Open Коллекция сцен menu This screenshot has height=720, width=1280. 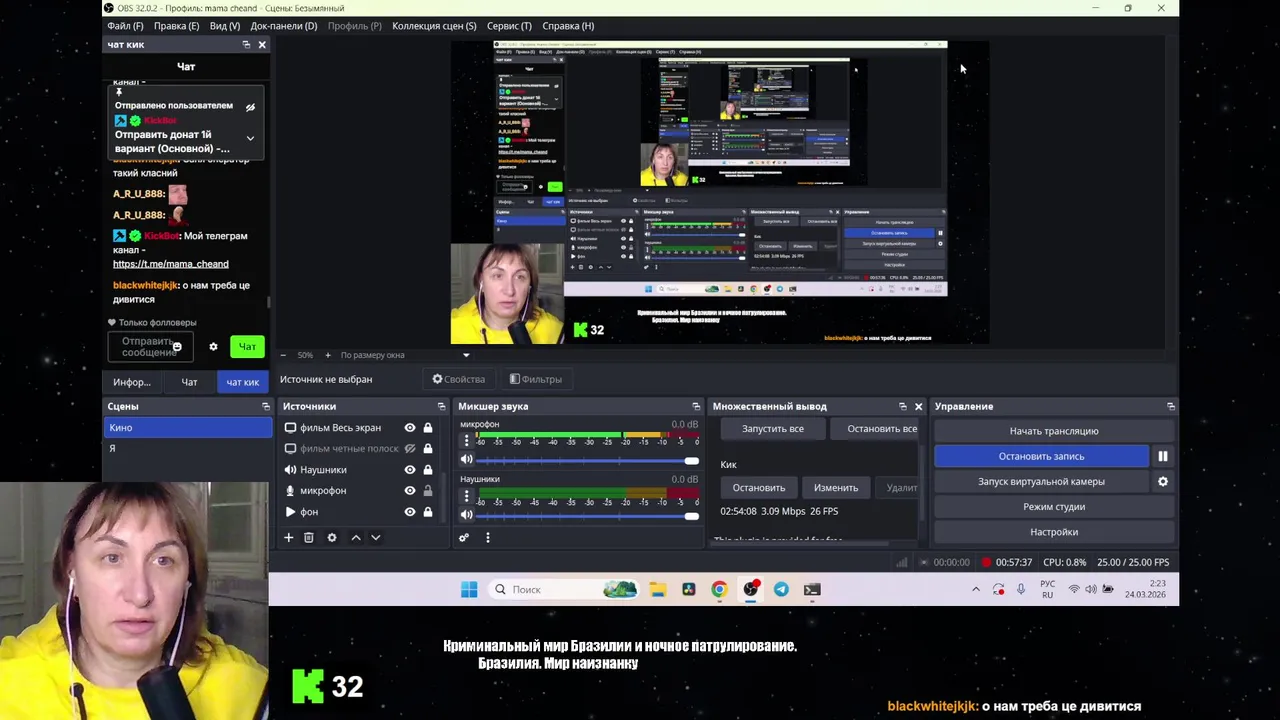tap(434, 26)
